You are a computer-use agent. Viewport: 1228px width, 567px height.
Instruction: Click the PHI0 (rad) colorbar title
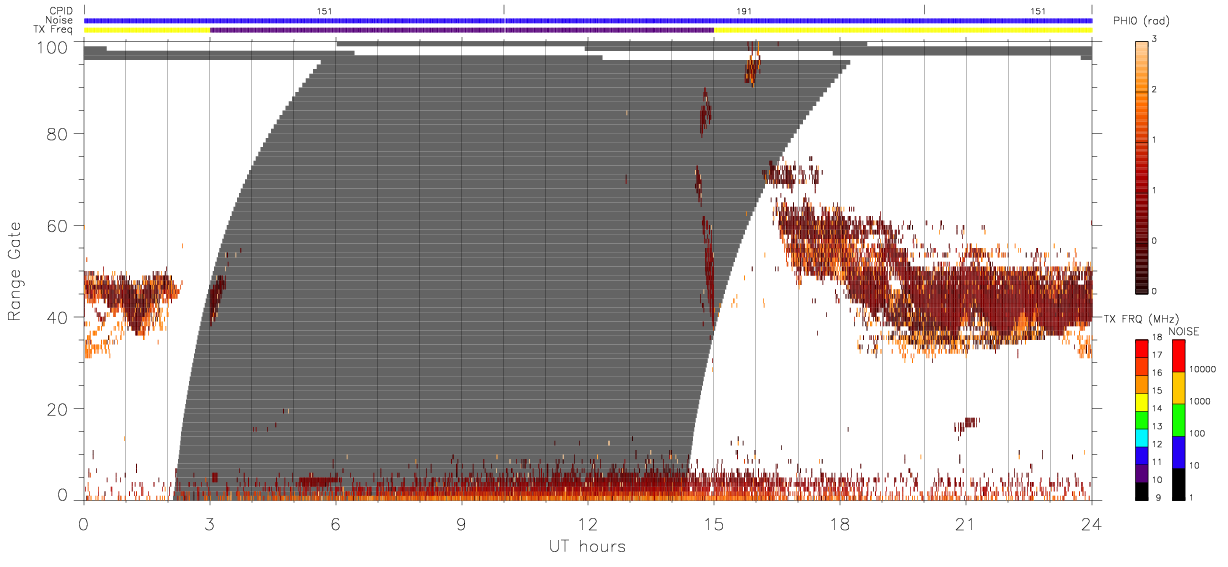(x=1143, y=21)
